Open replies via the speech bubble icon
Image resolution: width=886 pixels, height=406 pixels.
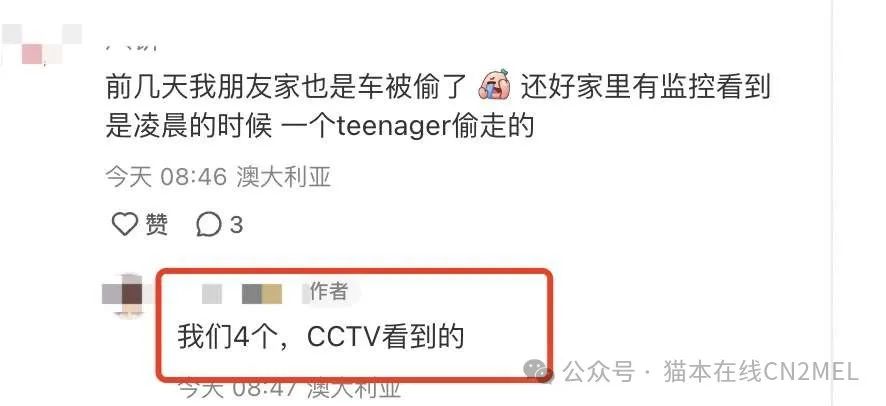[208, 225]
